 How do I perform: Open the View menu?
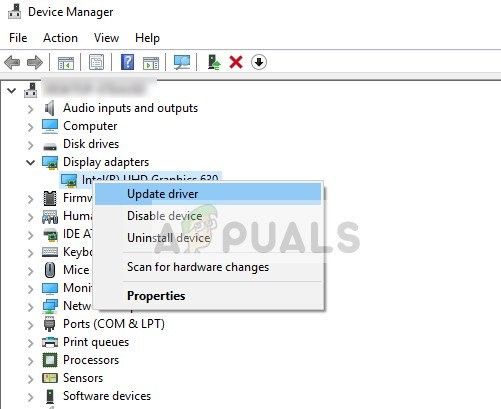click(106, 38)
